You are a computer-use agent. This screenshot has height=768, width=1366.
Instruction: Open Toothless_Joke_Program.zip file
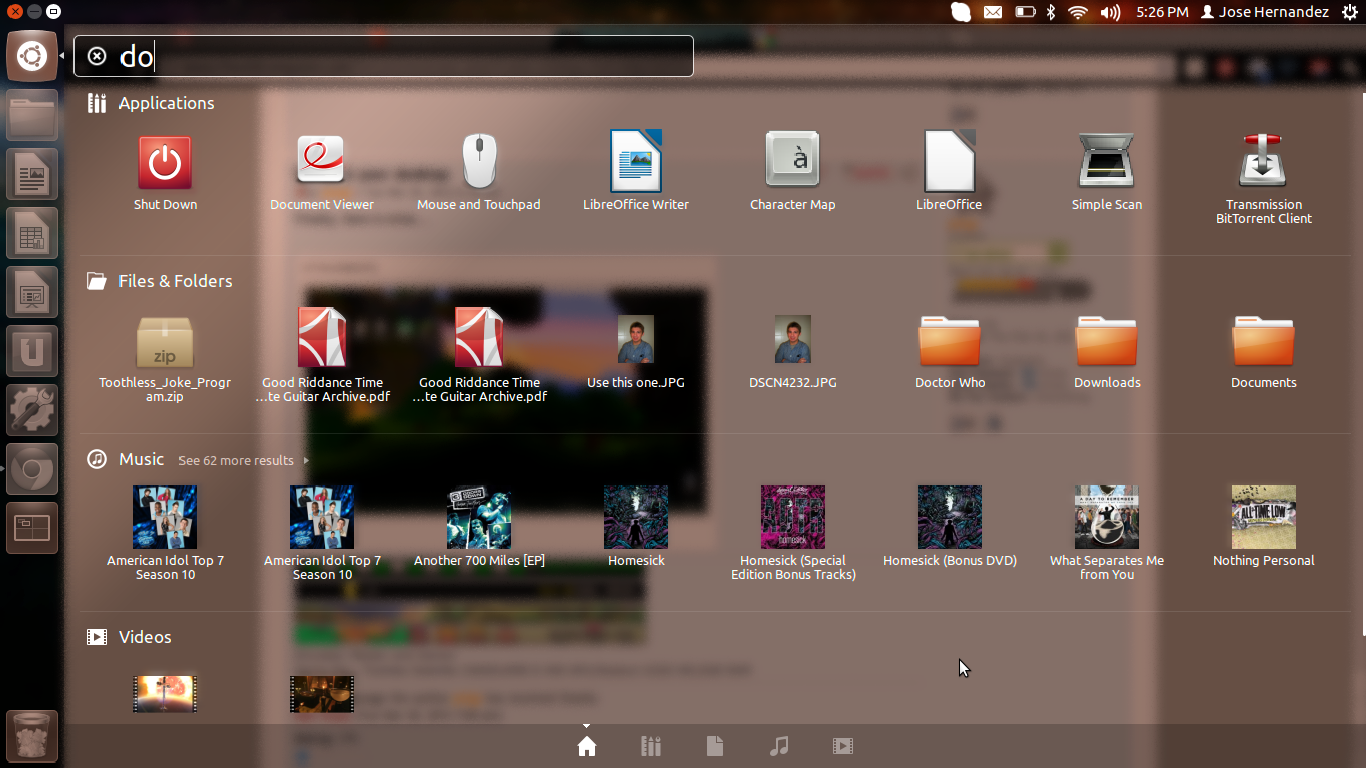(x=165, y=342)
